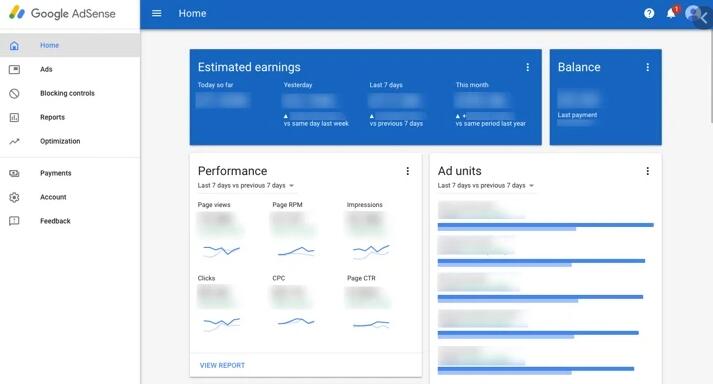Image resolution: width=713 pixels, height=384 pixels.
Task: Click the Page views sparkline chart
Action: tap(221, 251)
